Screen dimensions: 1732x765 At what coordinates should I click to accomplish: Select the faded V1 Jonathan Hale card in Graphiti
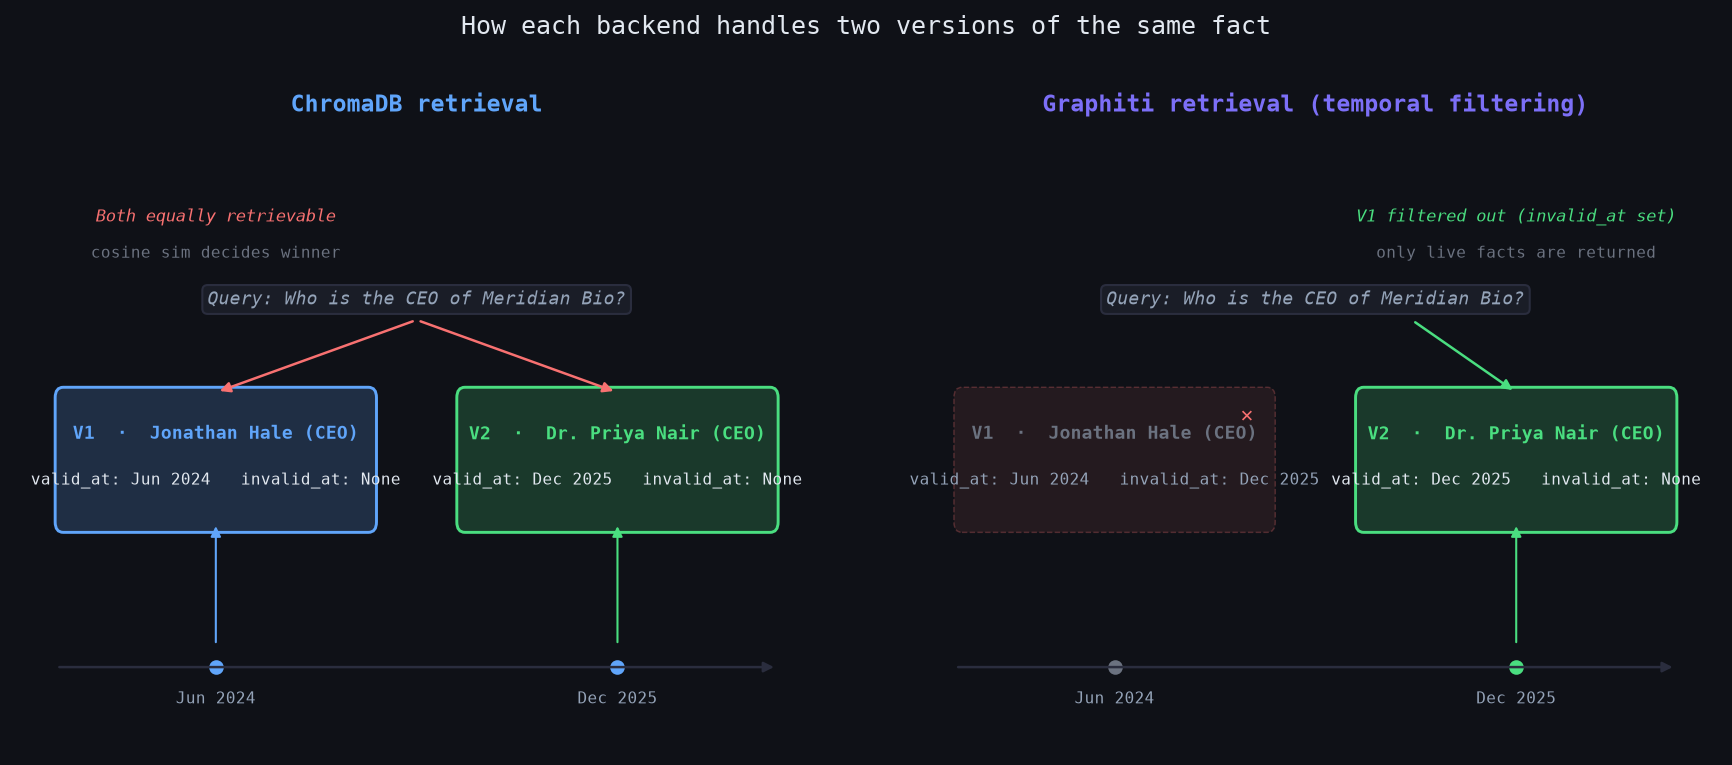(1114, 460)
